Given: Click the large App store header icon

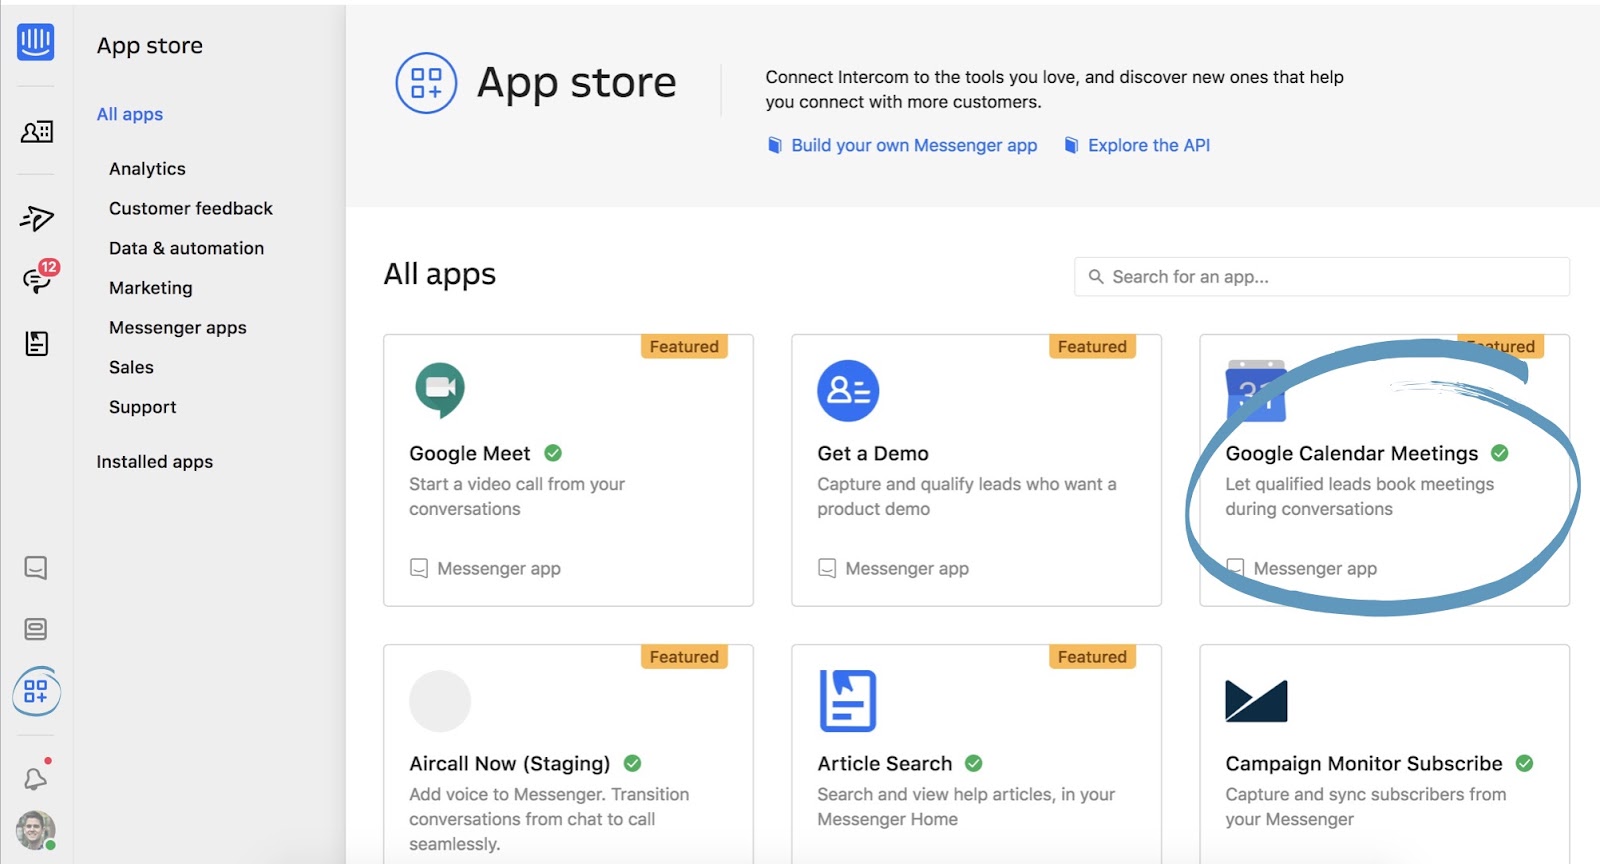Looking at the screenshot, I should tap(426, 83).
